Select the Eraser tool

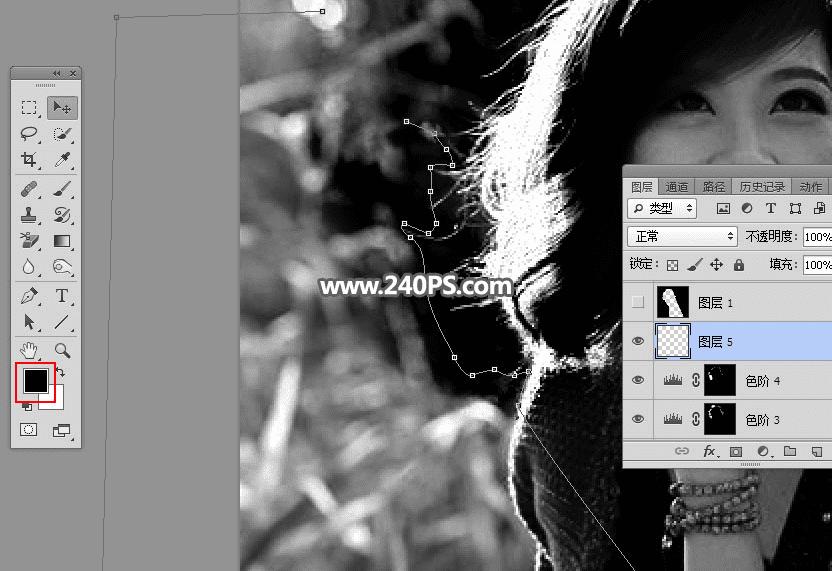tap(29, 240)
